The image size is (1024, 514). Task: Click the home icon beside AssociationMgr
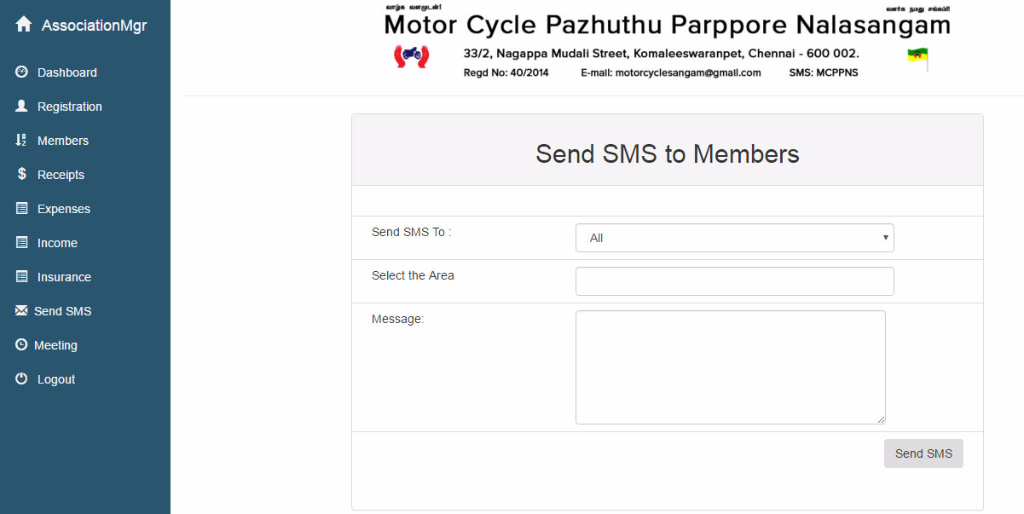pyautogui.click(x=24, y=25)
